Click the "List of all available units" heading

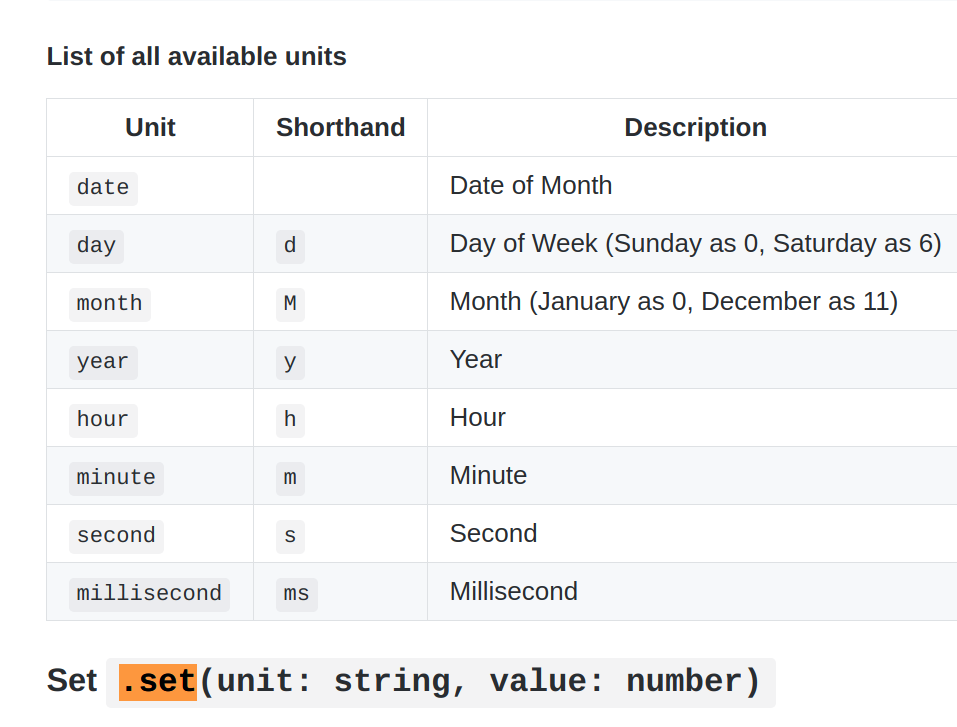[196, 57]
